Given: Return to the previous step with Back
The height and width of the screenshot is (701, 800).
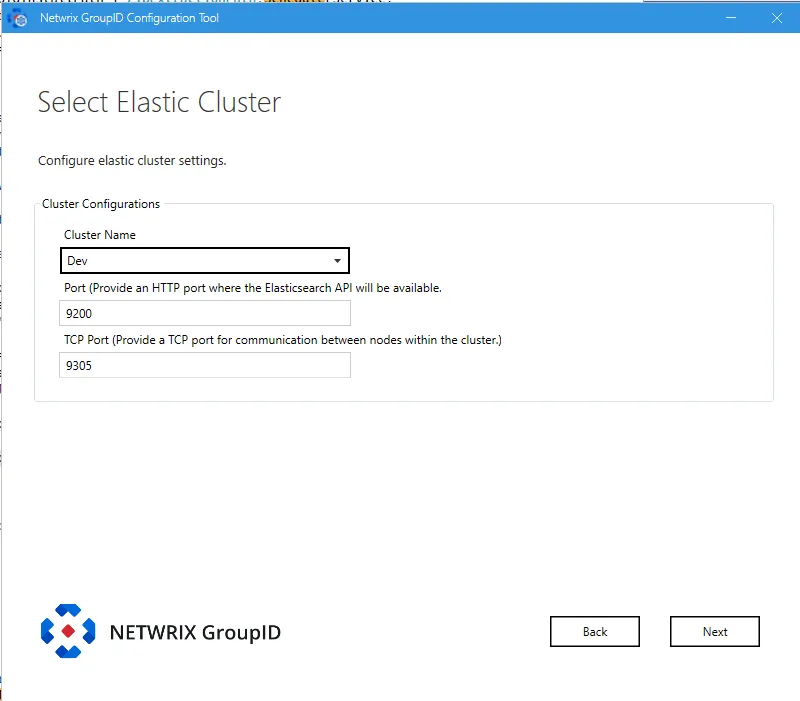Looking at the screenshot, I should click(x=594, y=632).
